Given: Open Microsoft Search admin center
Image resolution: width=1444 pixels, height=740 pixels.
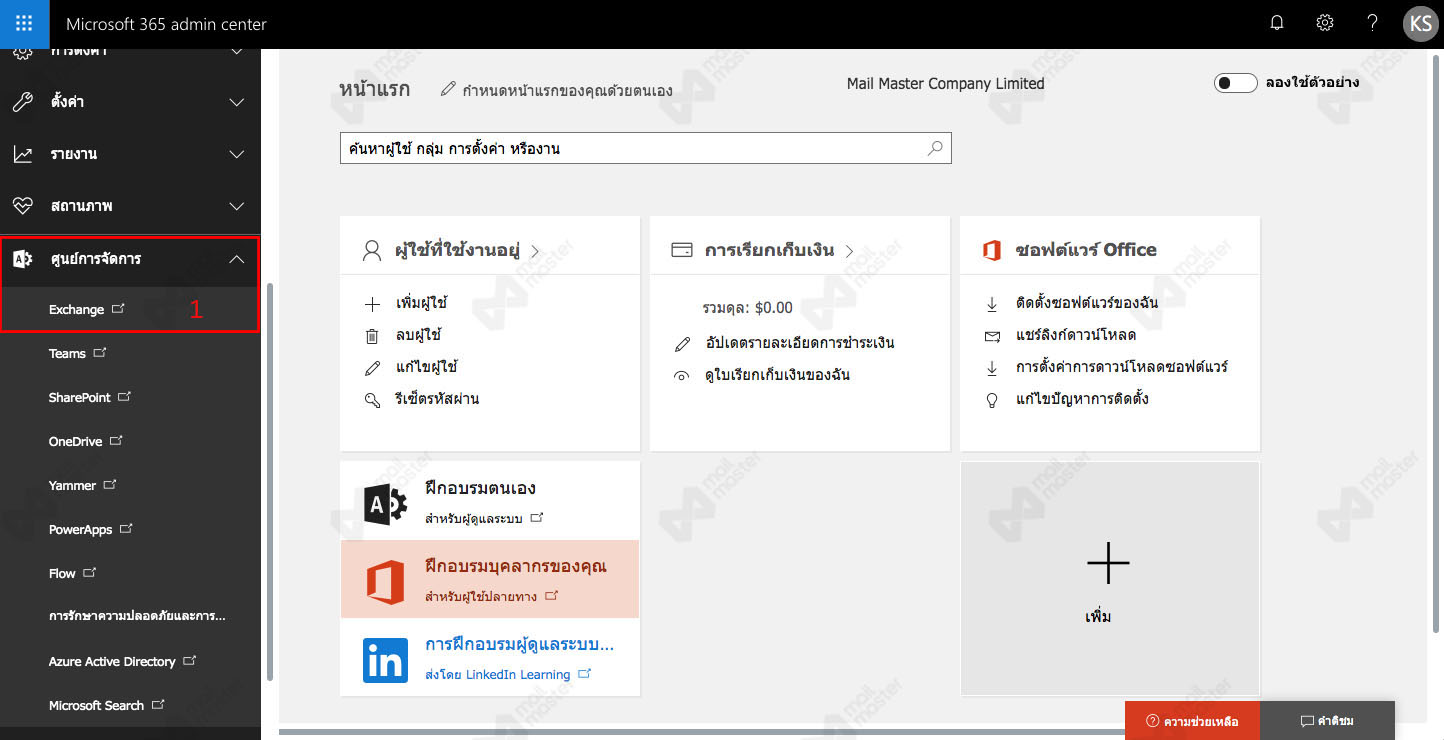Looking at the screenshot, I should [107, 705].
